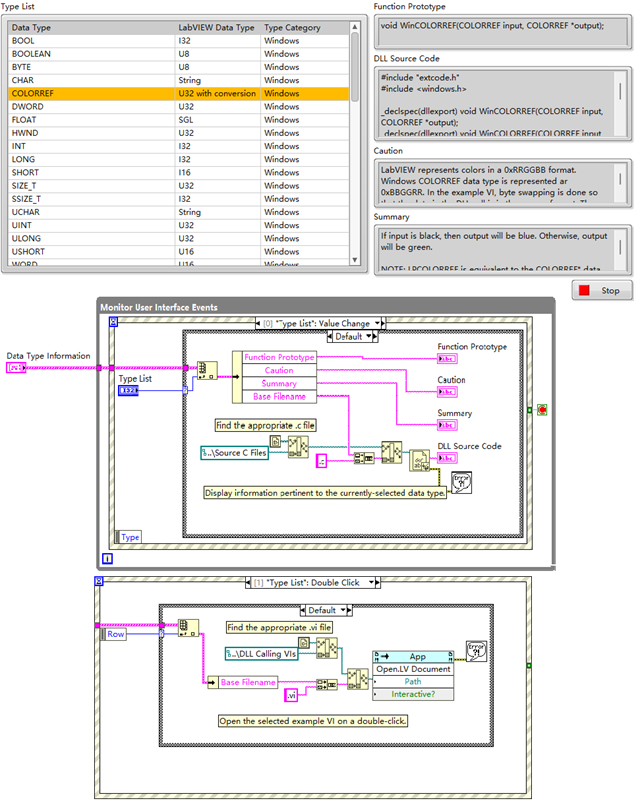
Task: Go to next event case of Double Click structure
Action: click(x=378, y=583)
